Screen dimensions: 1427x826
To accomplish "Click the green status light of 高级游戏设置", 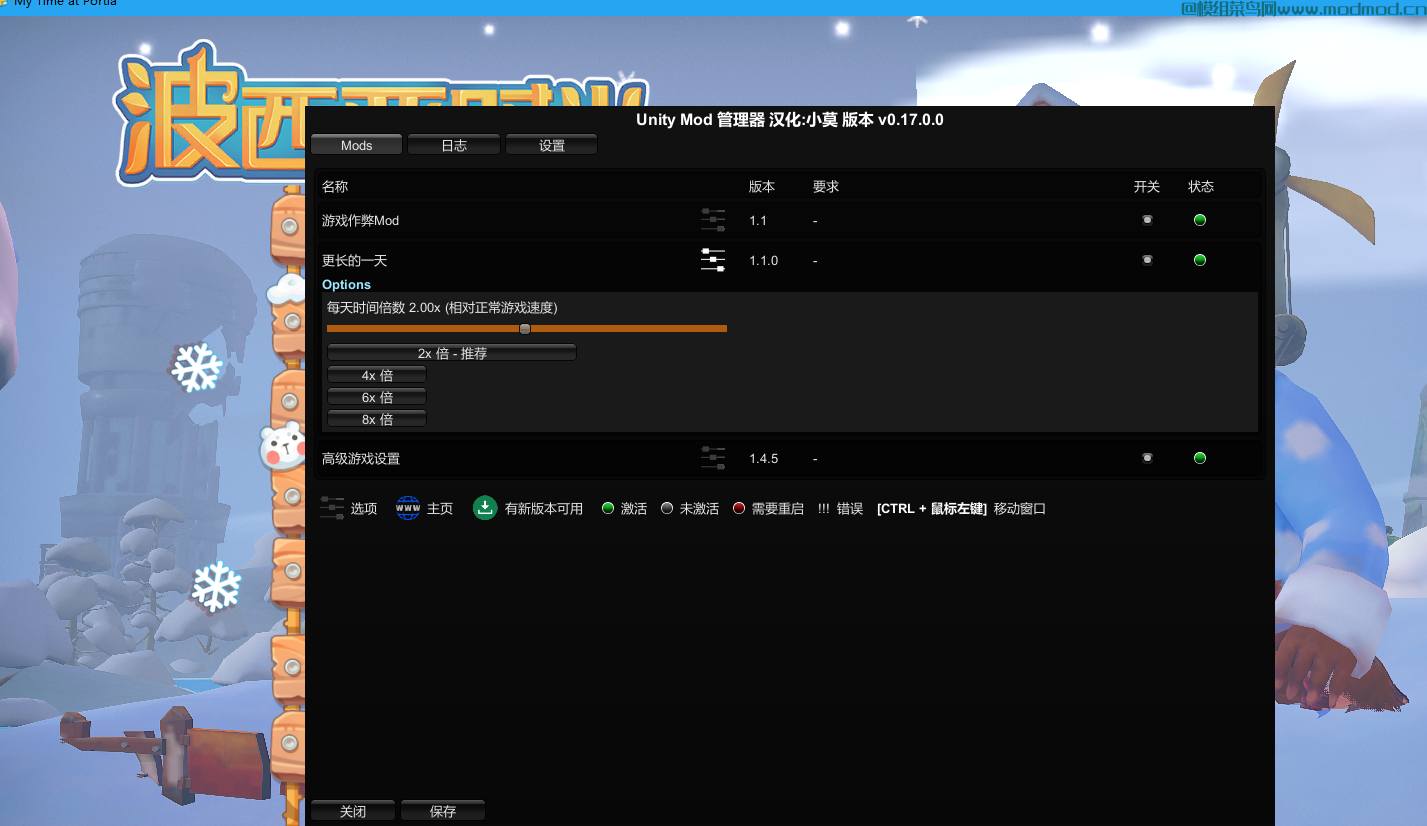I will [1199, 458].
